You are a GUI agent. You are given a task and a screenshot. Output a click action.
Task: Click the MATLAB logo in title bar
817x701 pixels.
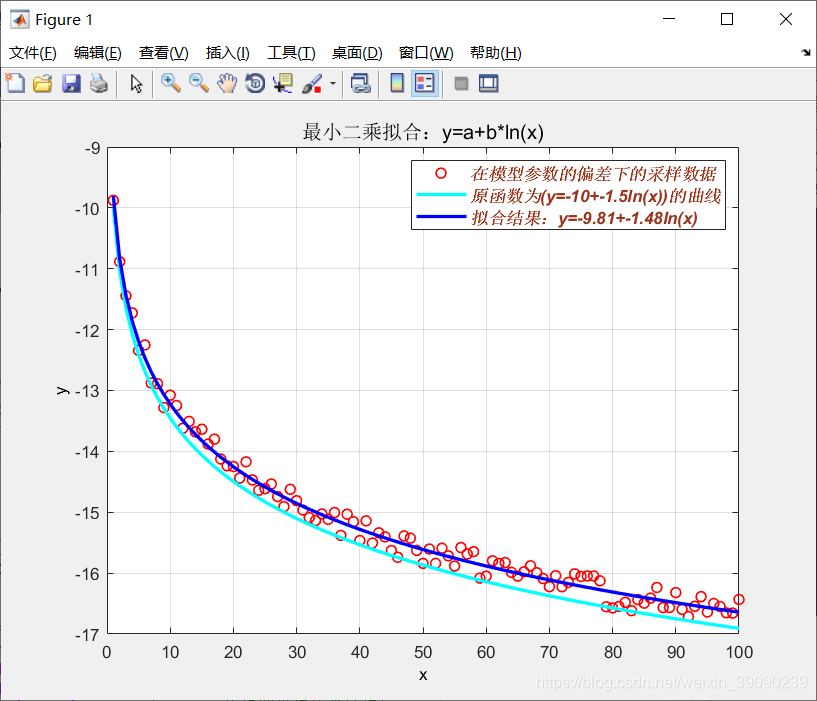pyautogui.click(x=20, y=19)
